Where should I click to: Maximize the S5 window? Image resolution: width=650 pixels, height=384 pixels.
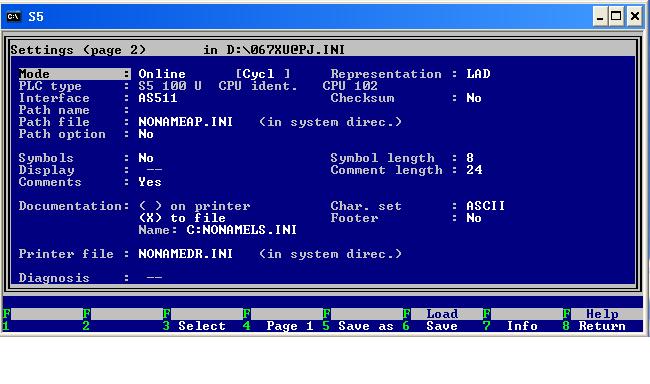(616, 17)
